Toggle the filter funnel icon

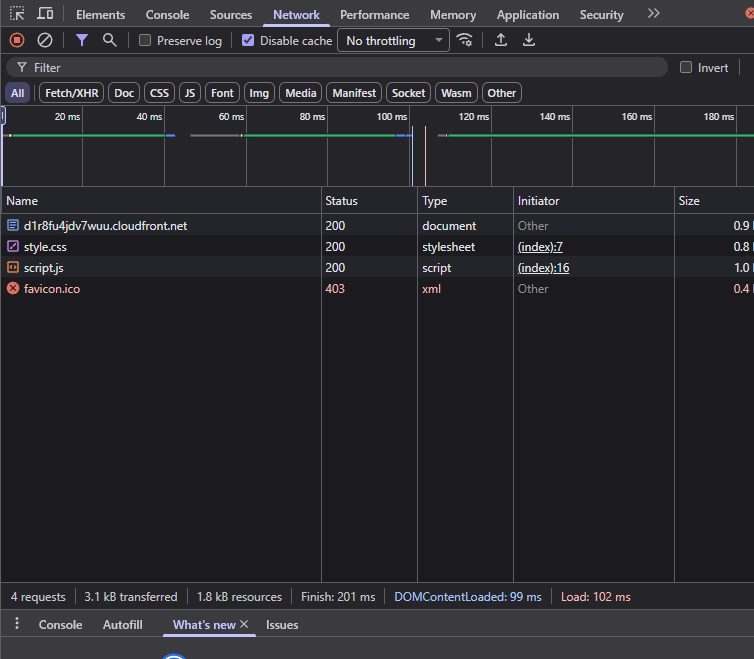(82, 40)
